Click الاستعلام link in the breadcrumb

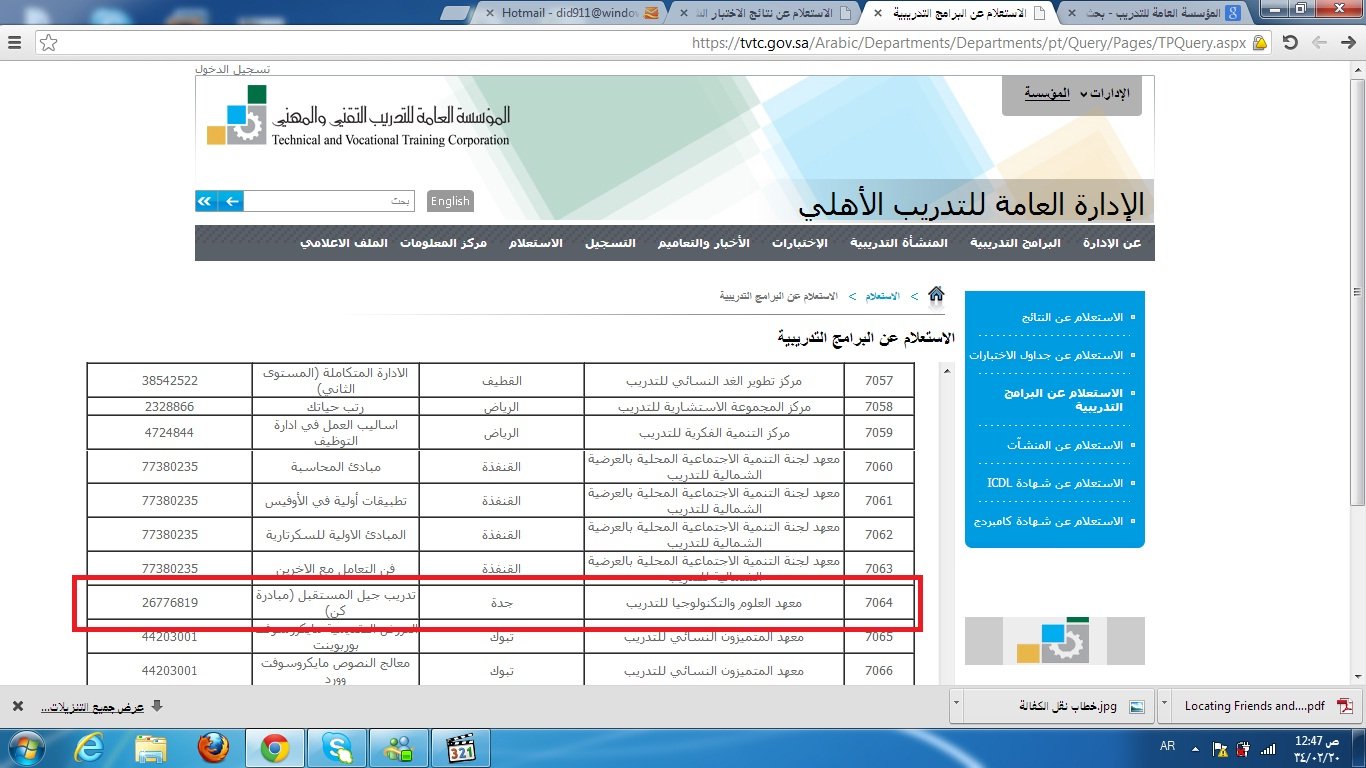882,296
